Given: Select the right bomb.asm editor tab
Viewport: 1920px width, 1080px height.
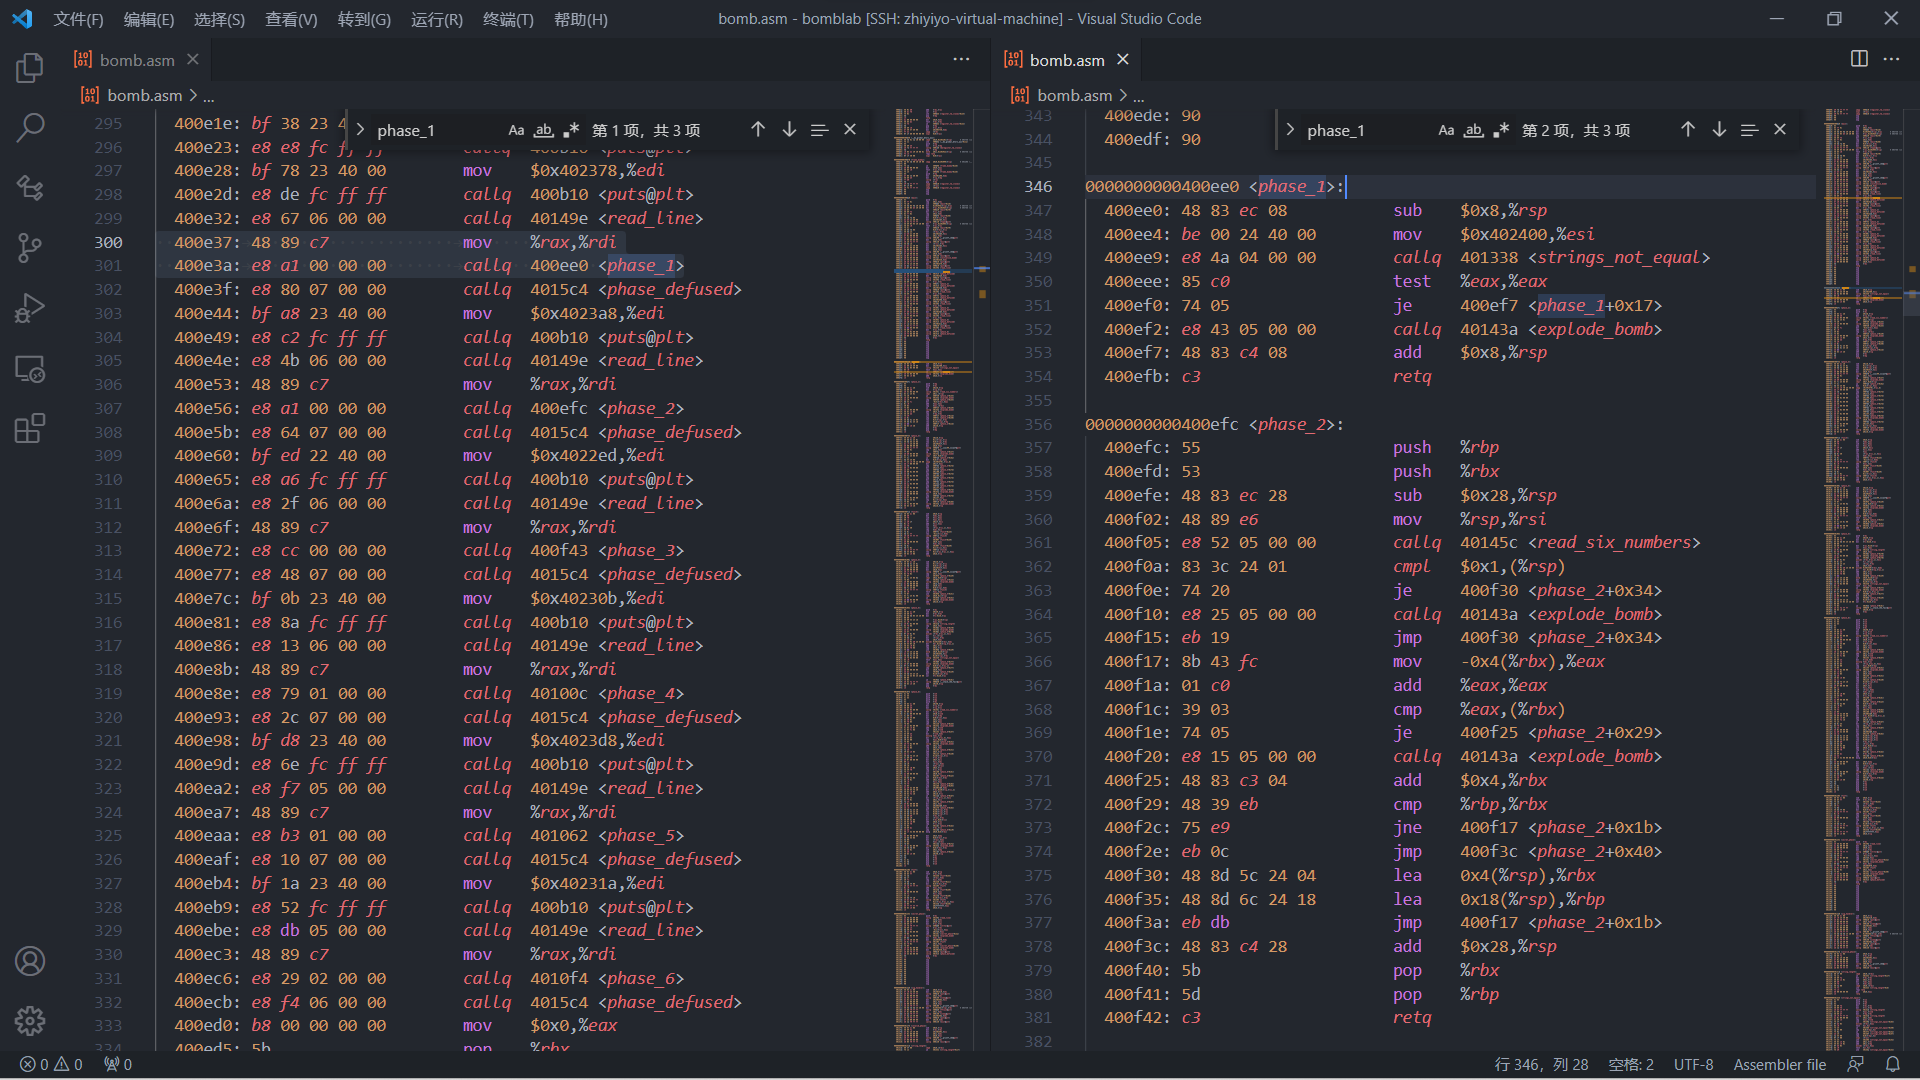Looking at the screenshot, I should [x=1067, y=60].
